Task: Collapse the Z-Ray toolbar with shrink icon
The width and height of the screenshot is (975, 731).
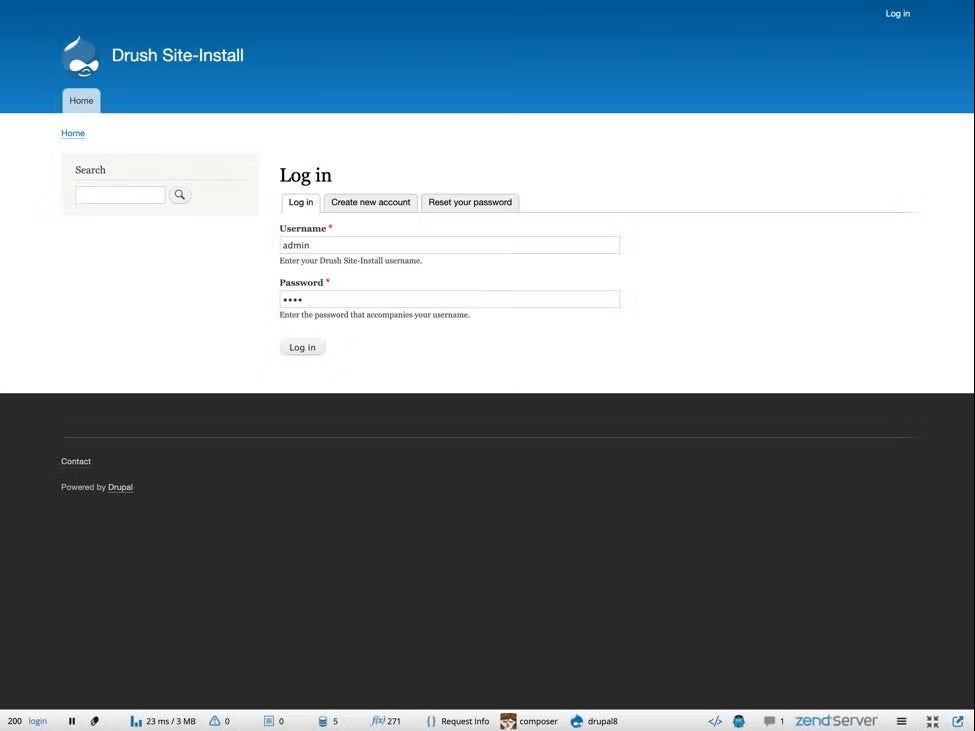Action: click(x=932, y=721)
